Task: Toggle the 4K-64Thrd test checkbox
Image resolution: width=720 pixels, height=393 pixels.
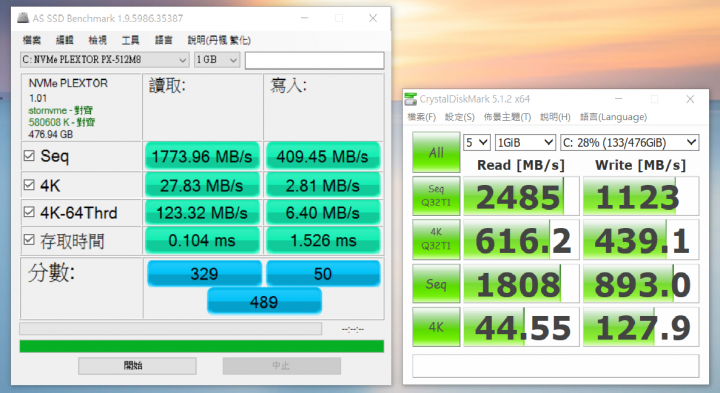Action: point(29,212)
